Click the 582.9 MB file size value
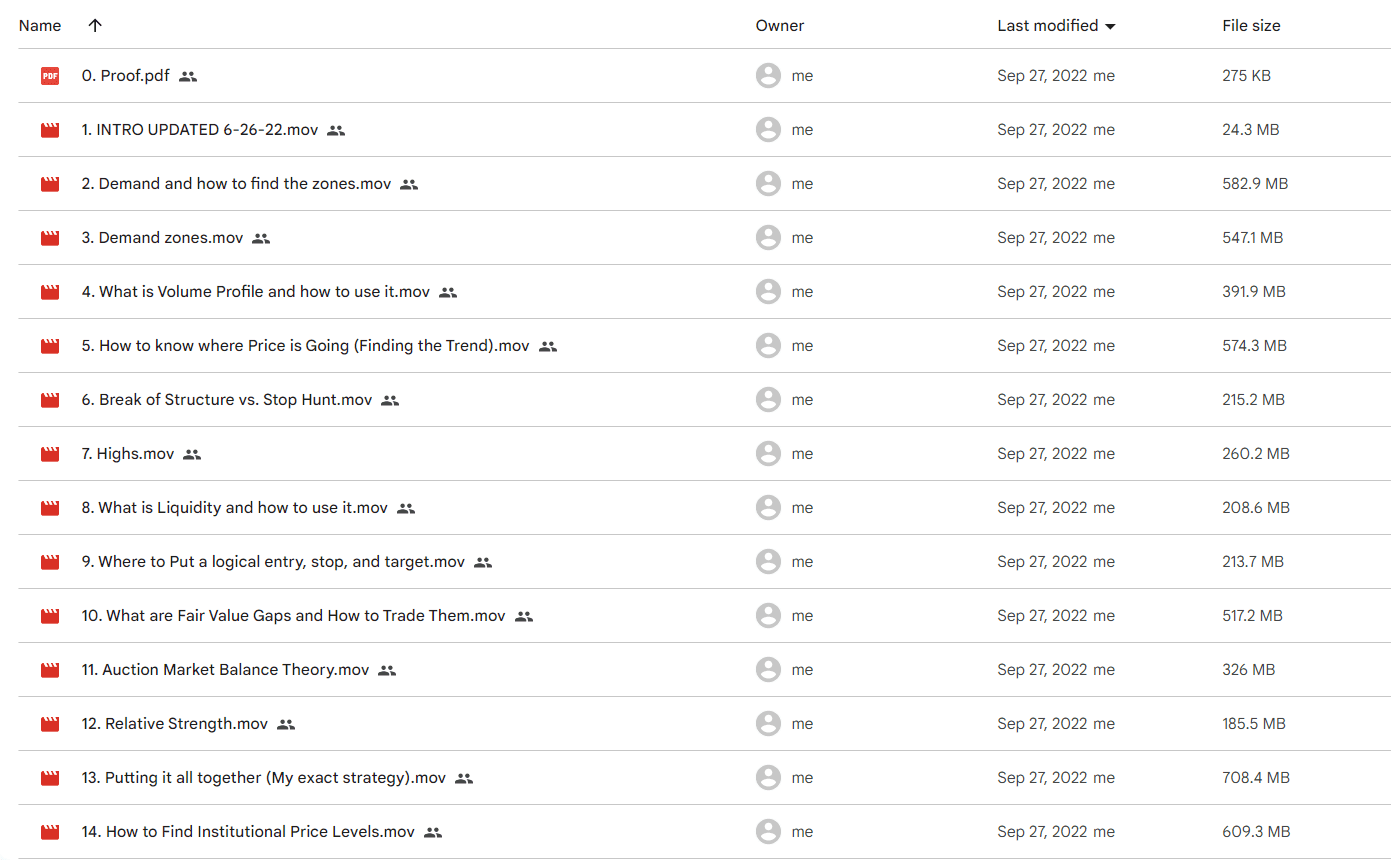 pyautogui.click(x=1255, y=184)
